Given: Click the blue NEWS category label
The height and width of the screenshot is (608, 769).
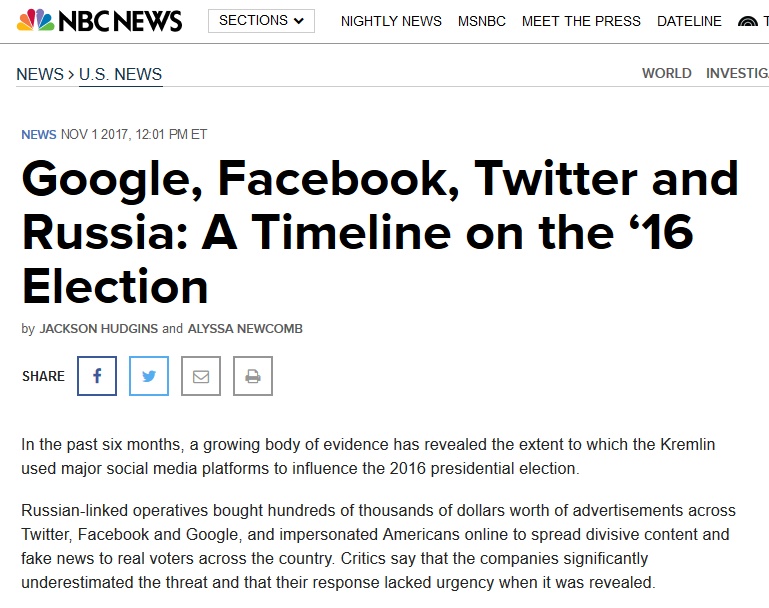Looking at the screenshot, I should click(39, 134).
